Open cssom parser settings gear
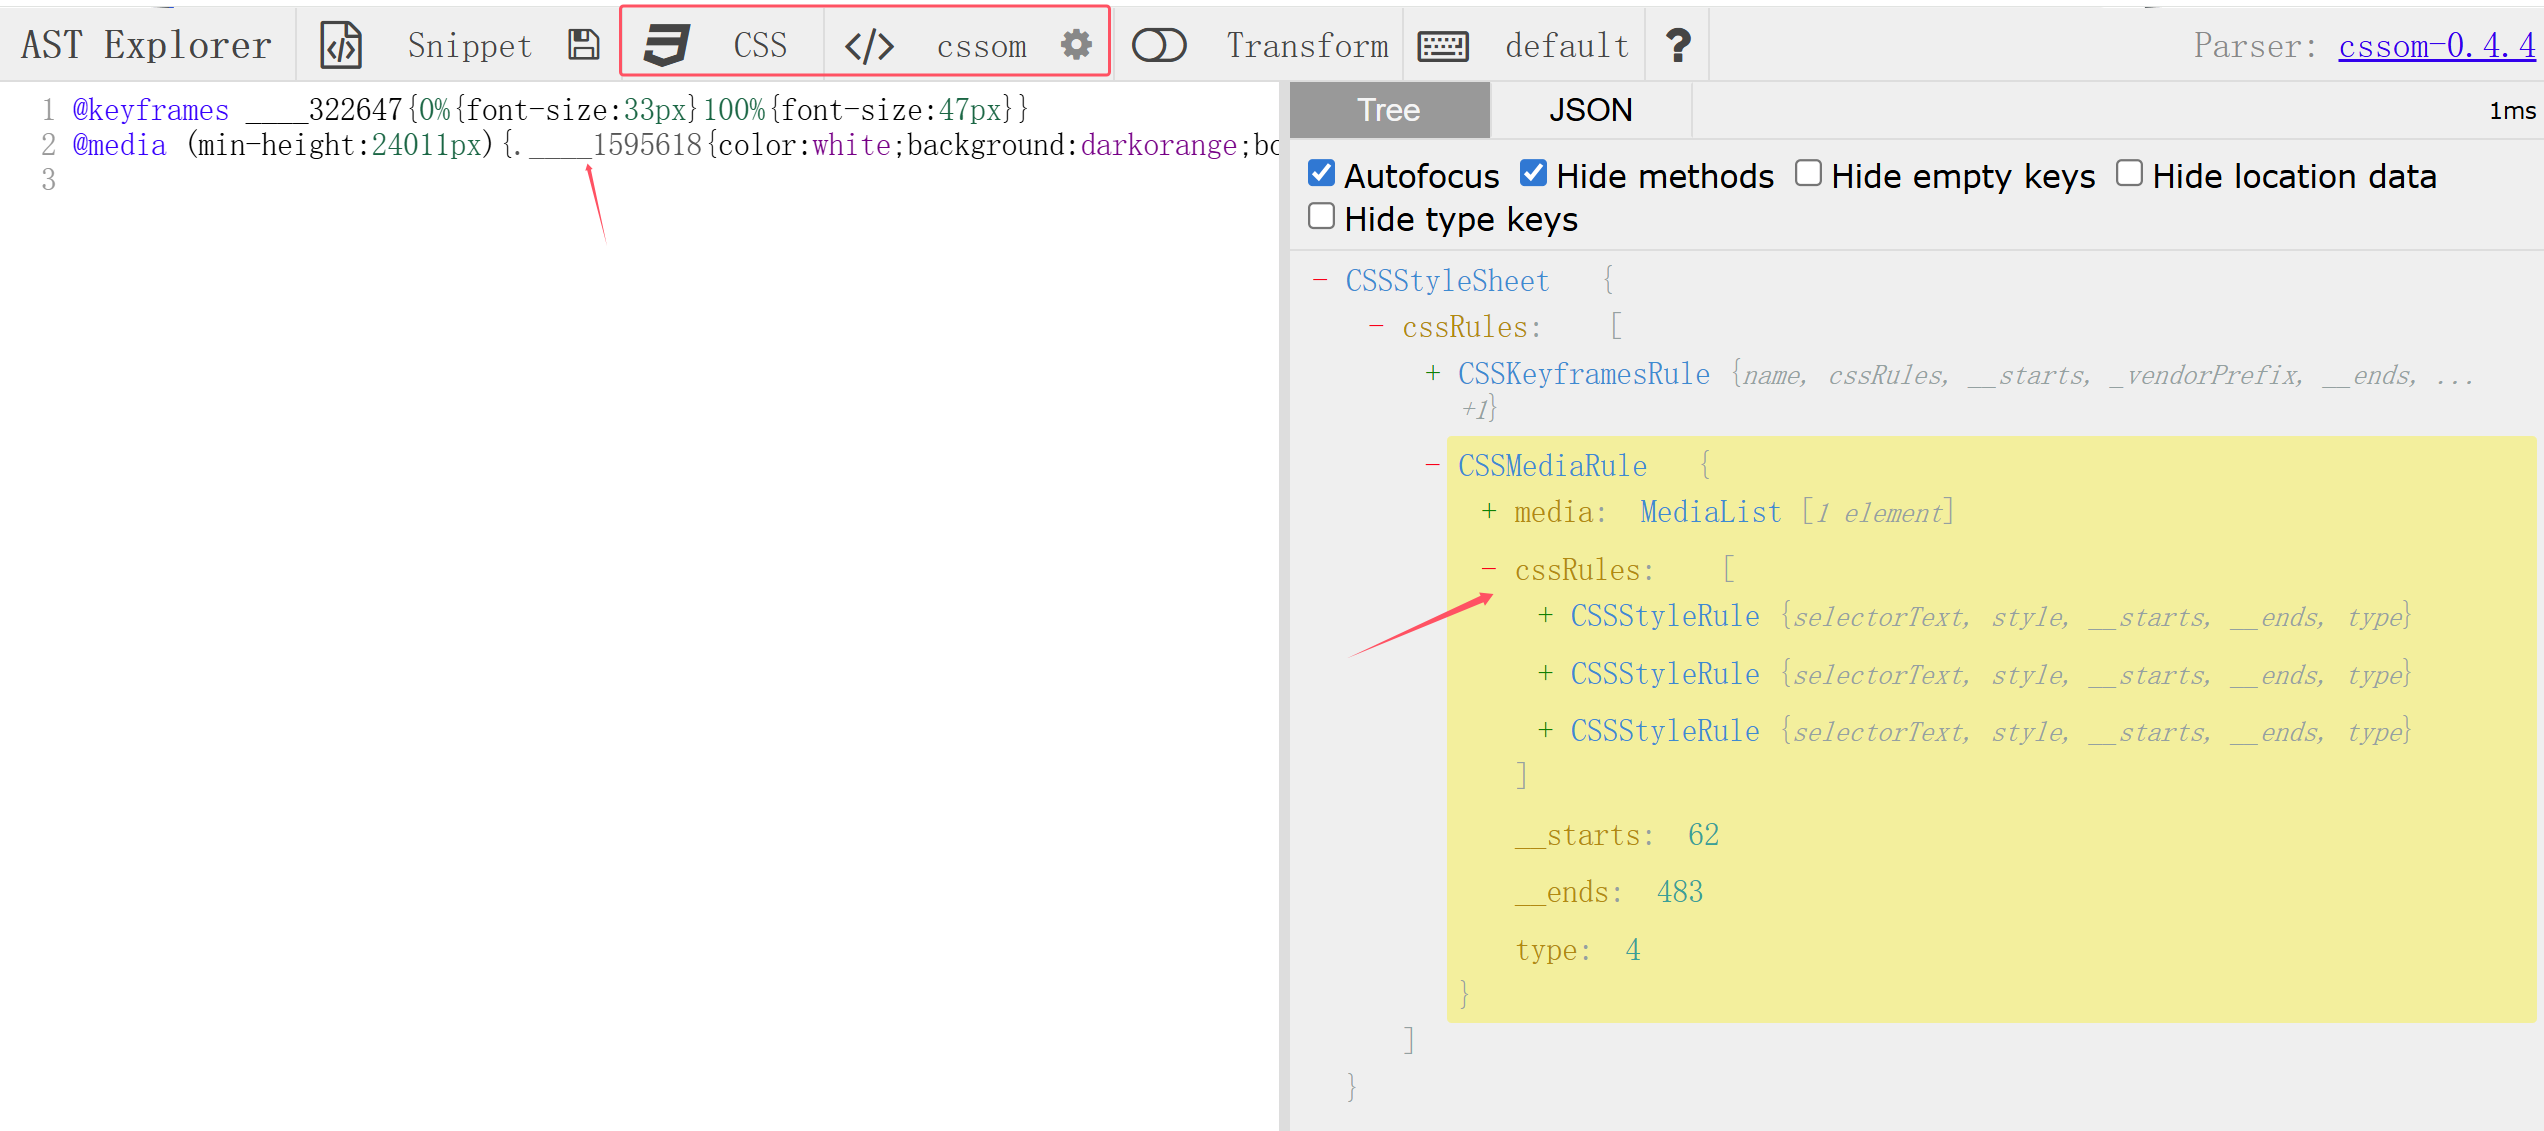2544x1131 pixels. tap(1076, 45)
